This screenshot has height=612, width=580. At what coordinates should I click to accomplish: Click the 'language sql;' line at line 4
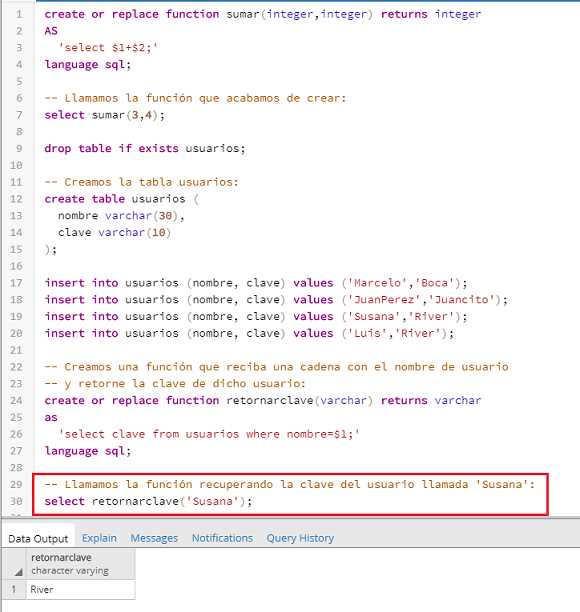coord(88,64)
